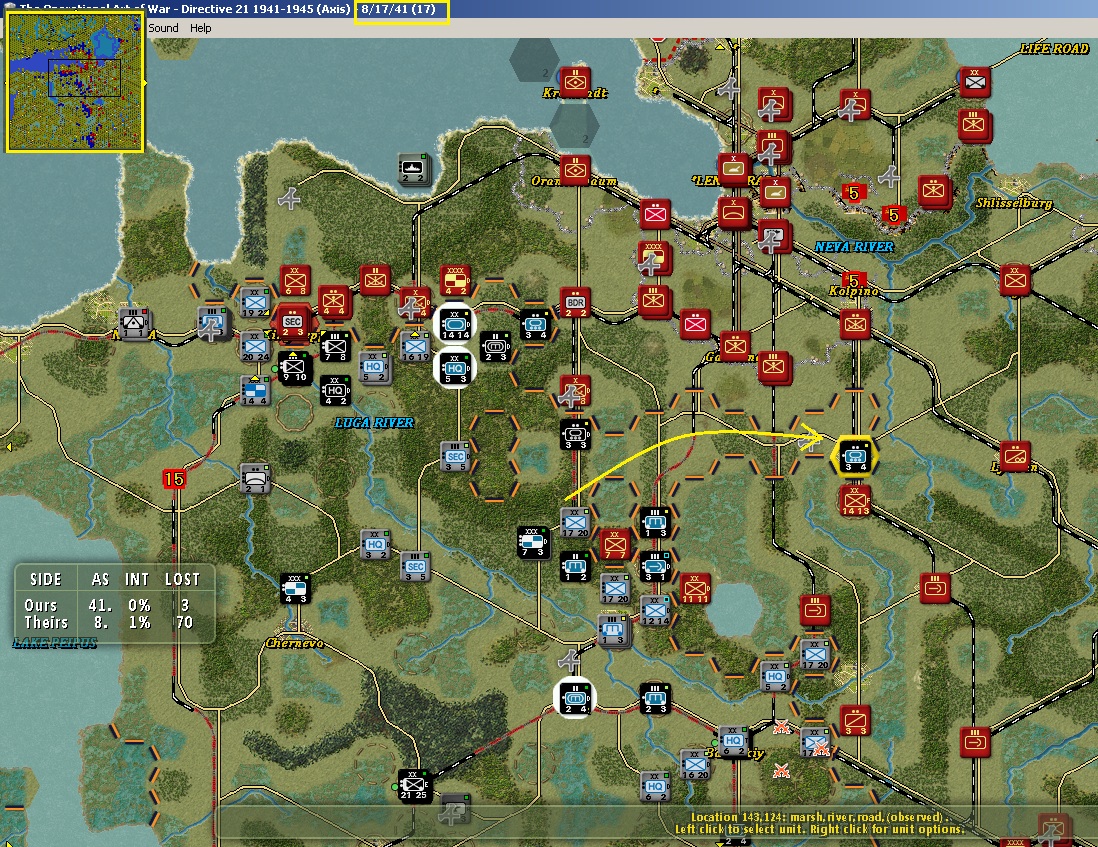Select the gray HQ unit 3 2
The width and height of the screenshot is (1098, 847).
[x=375, y=544]
